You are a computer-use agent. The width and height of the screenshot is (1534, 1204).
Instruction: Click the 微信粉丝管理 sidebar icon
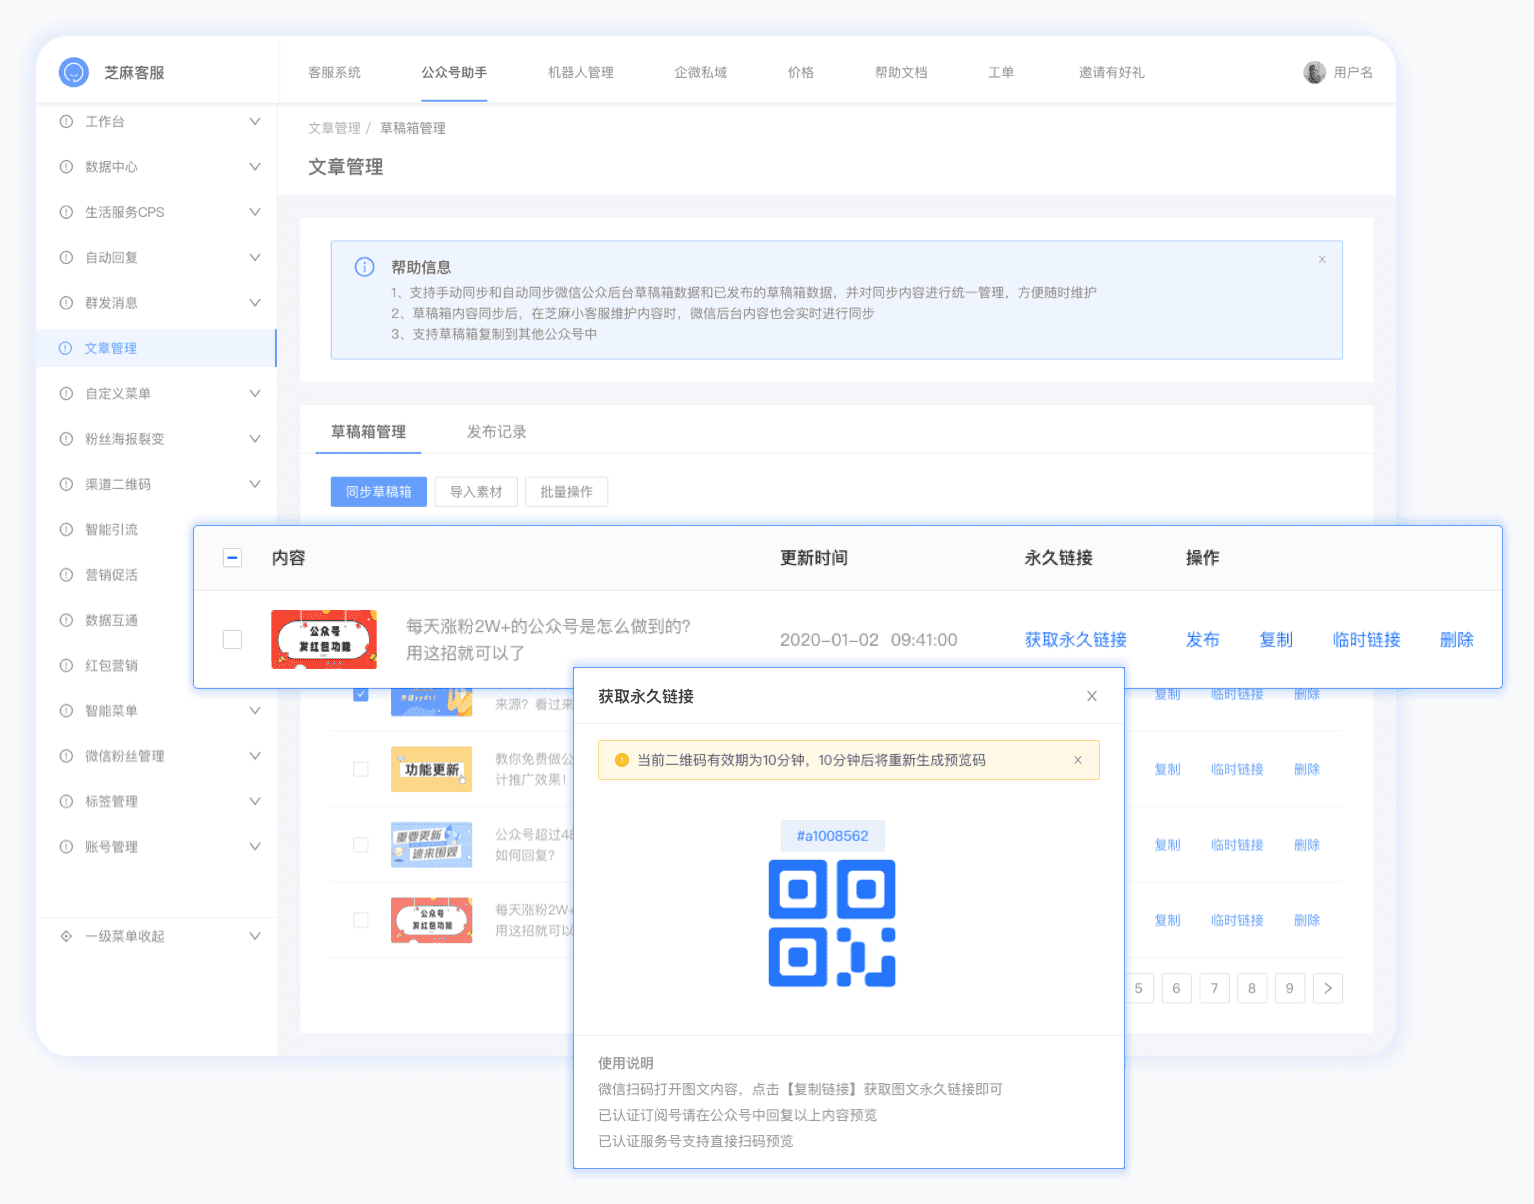pos(66,756)
